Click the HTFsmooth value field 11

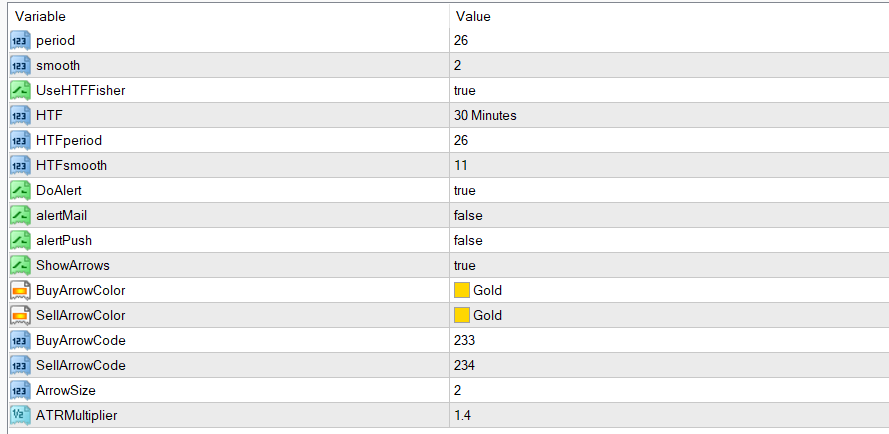click(461, 166)
